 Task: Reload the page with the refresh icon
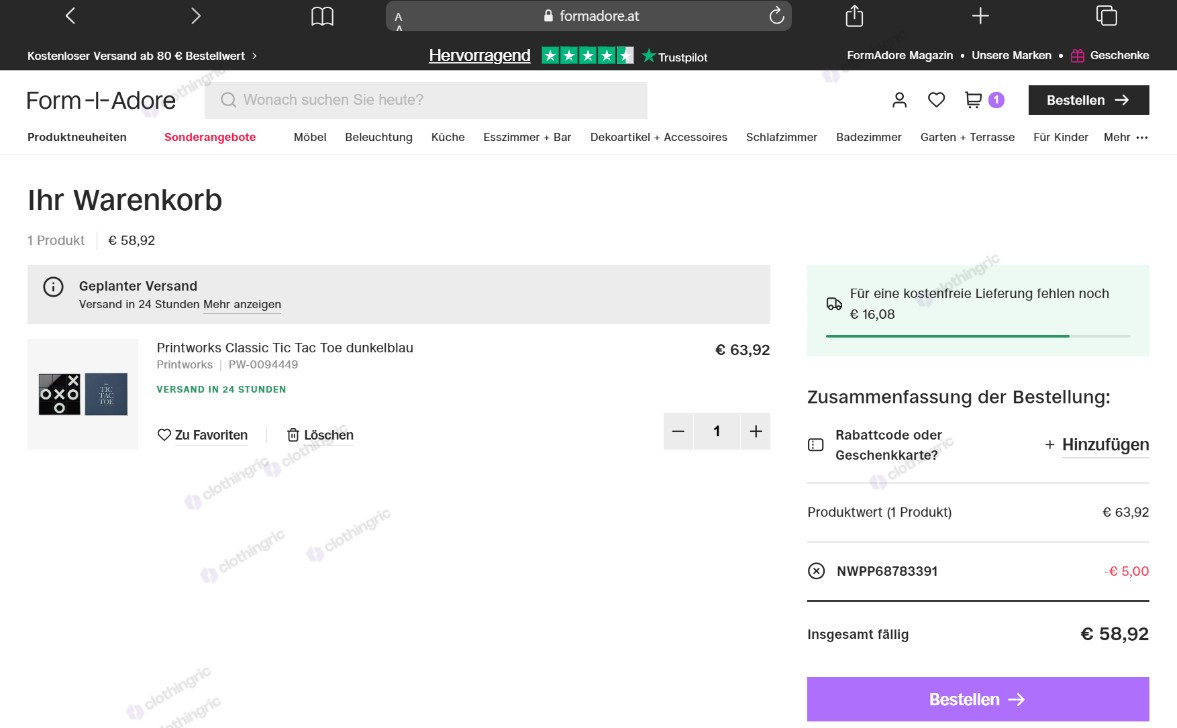tap(777, 15)
